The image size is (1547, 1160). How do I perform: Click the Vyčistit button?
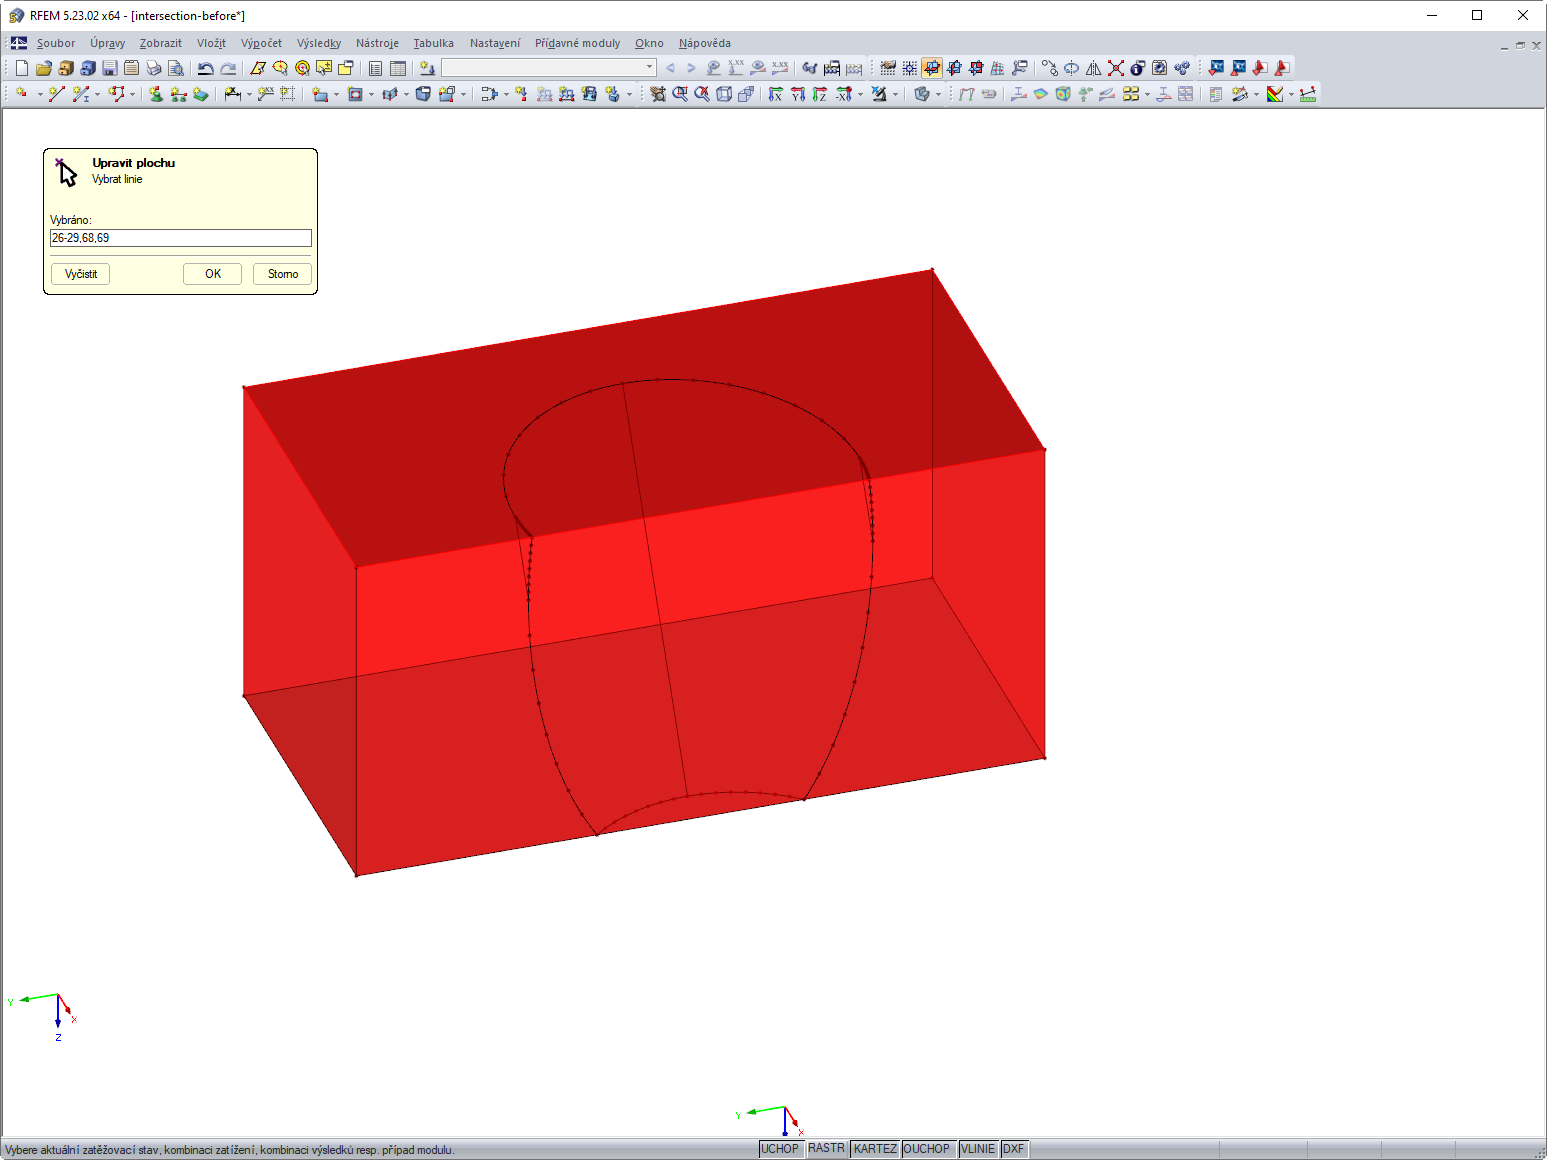pos(81,274)
